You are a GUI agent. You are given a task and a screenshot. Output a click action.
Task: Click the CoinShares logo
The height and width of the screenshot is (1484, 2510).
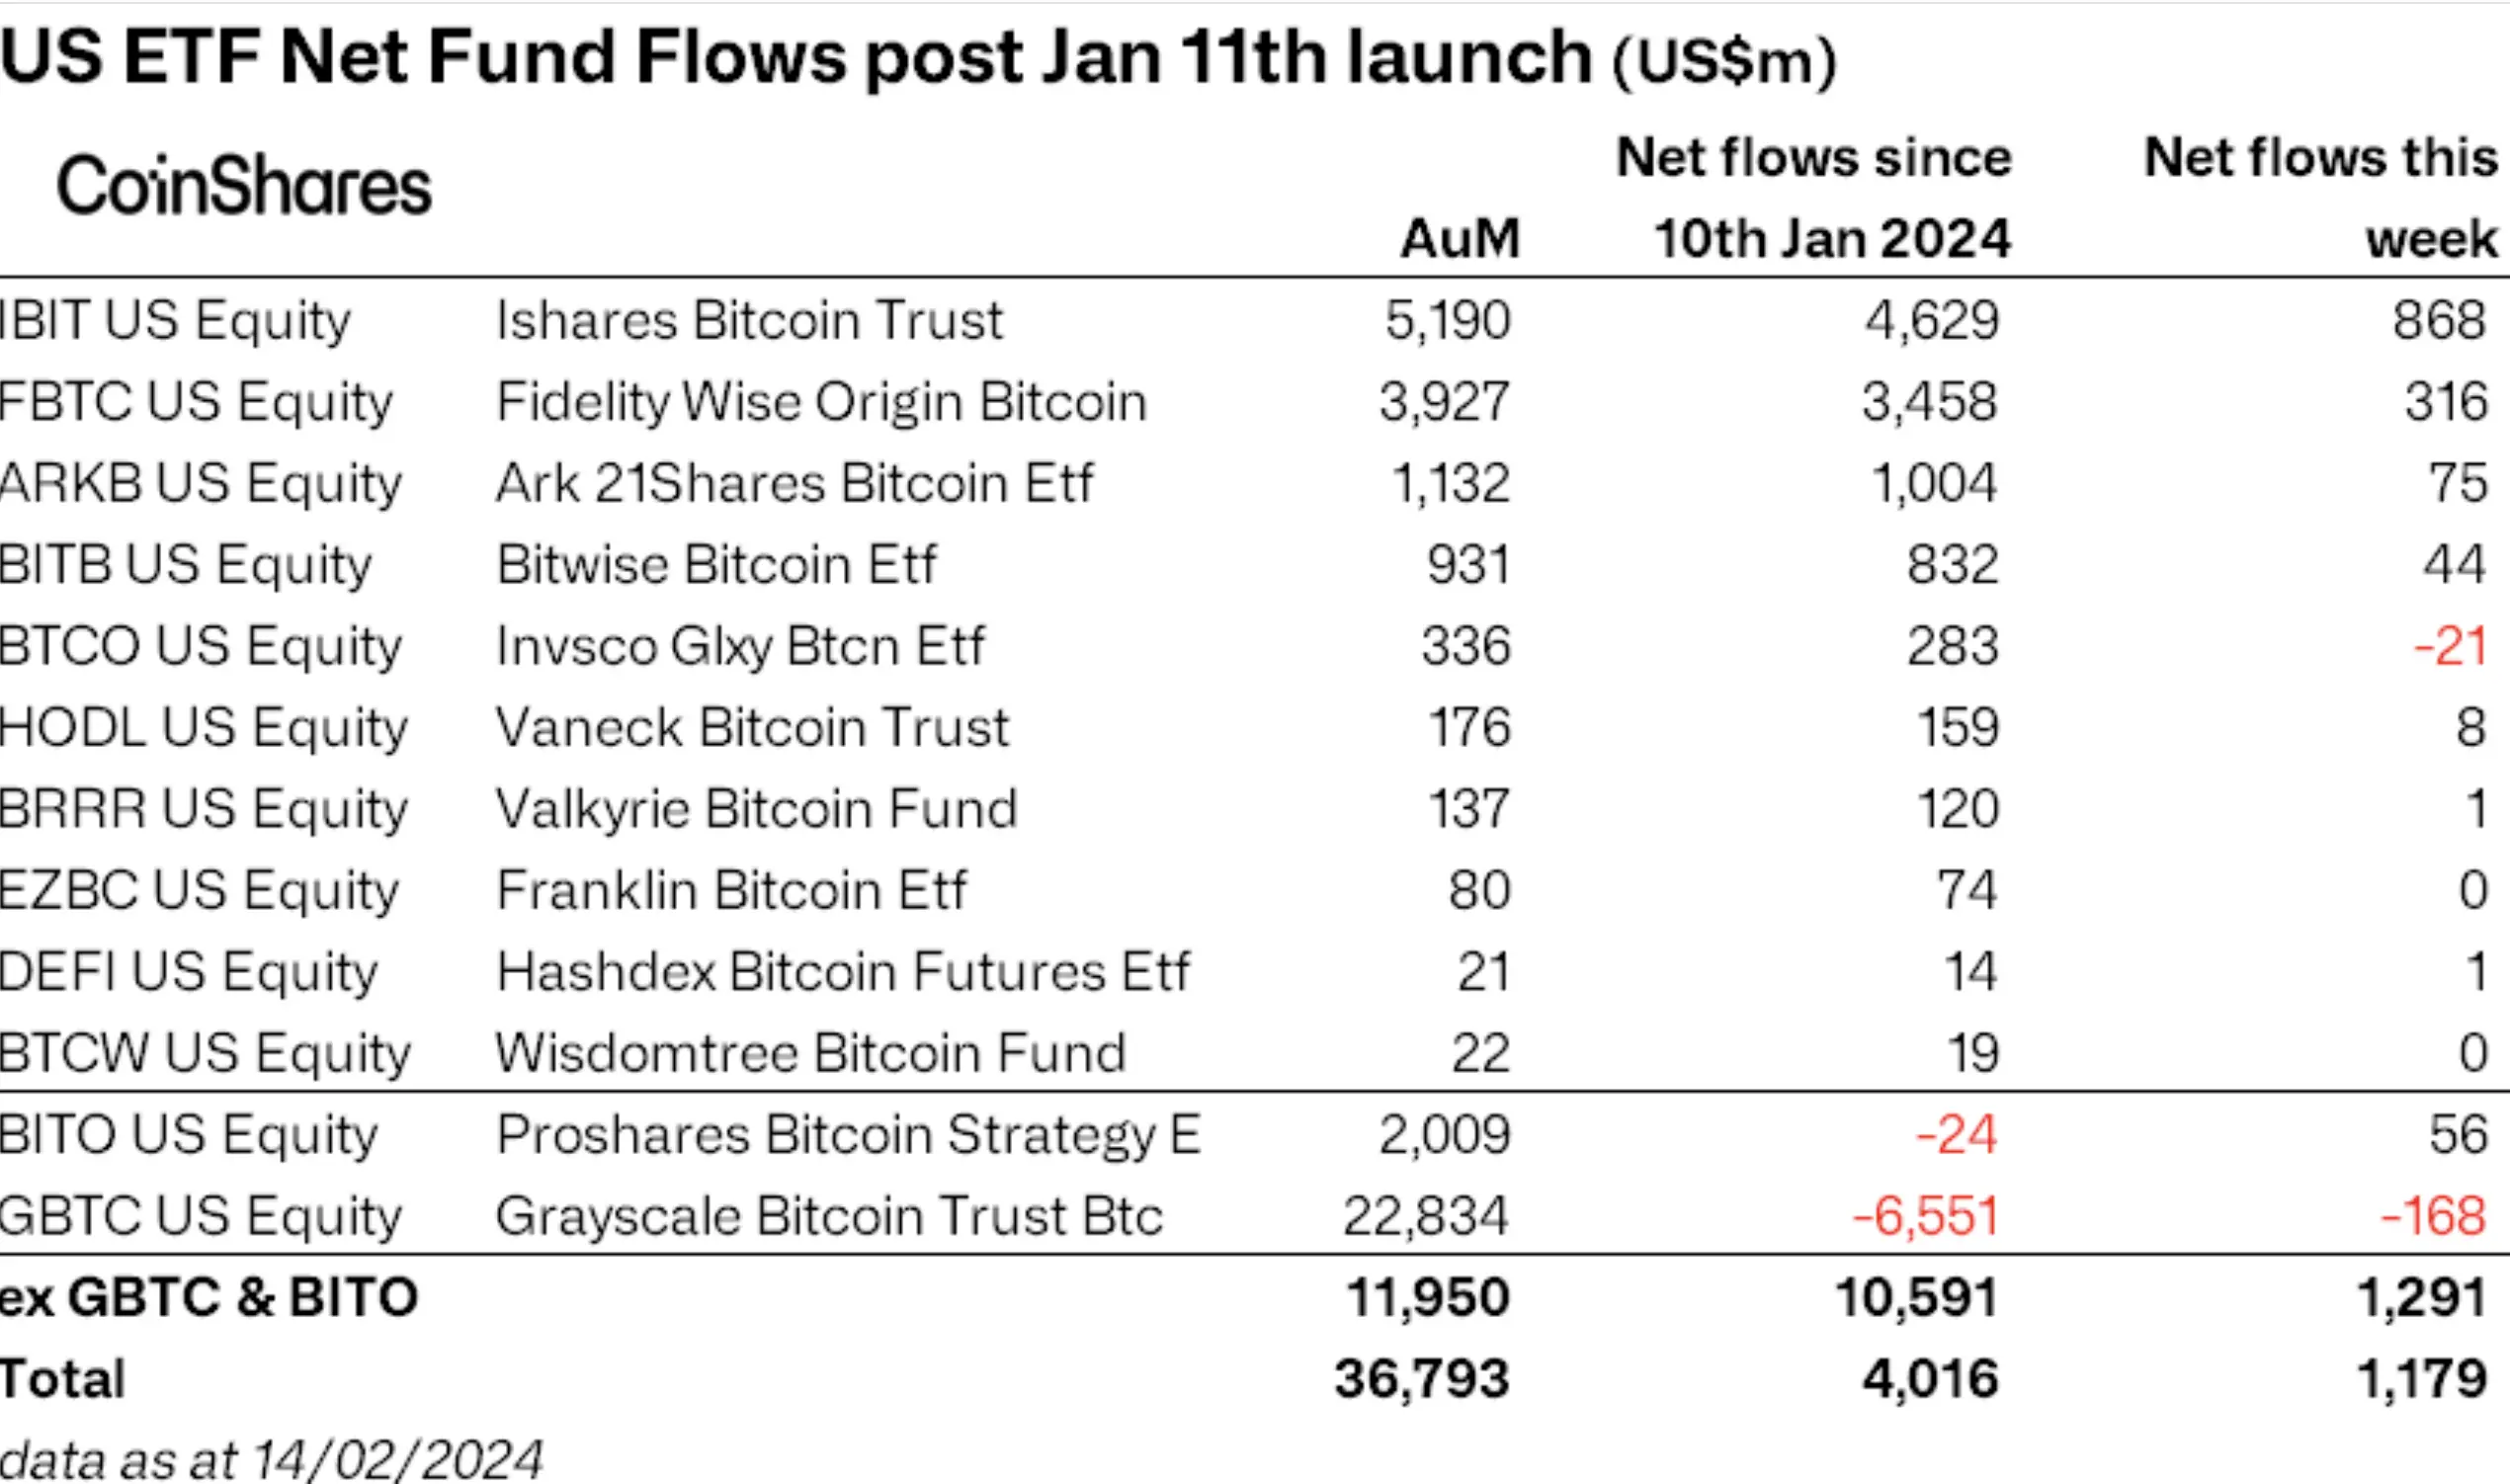[244, 186]
